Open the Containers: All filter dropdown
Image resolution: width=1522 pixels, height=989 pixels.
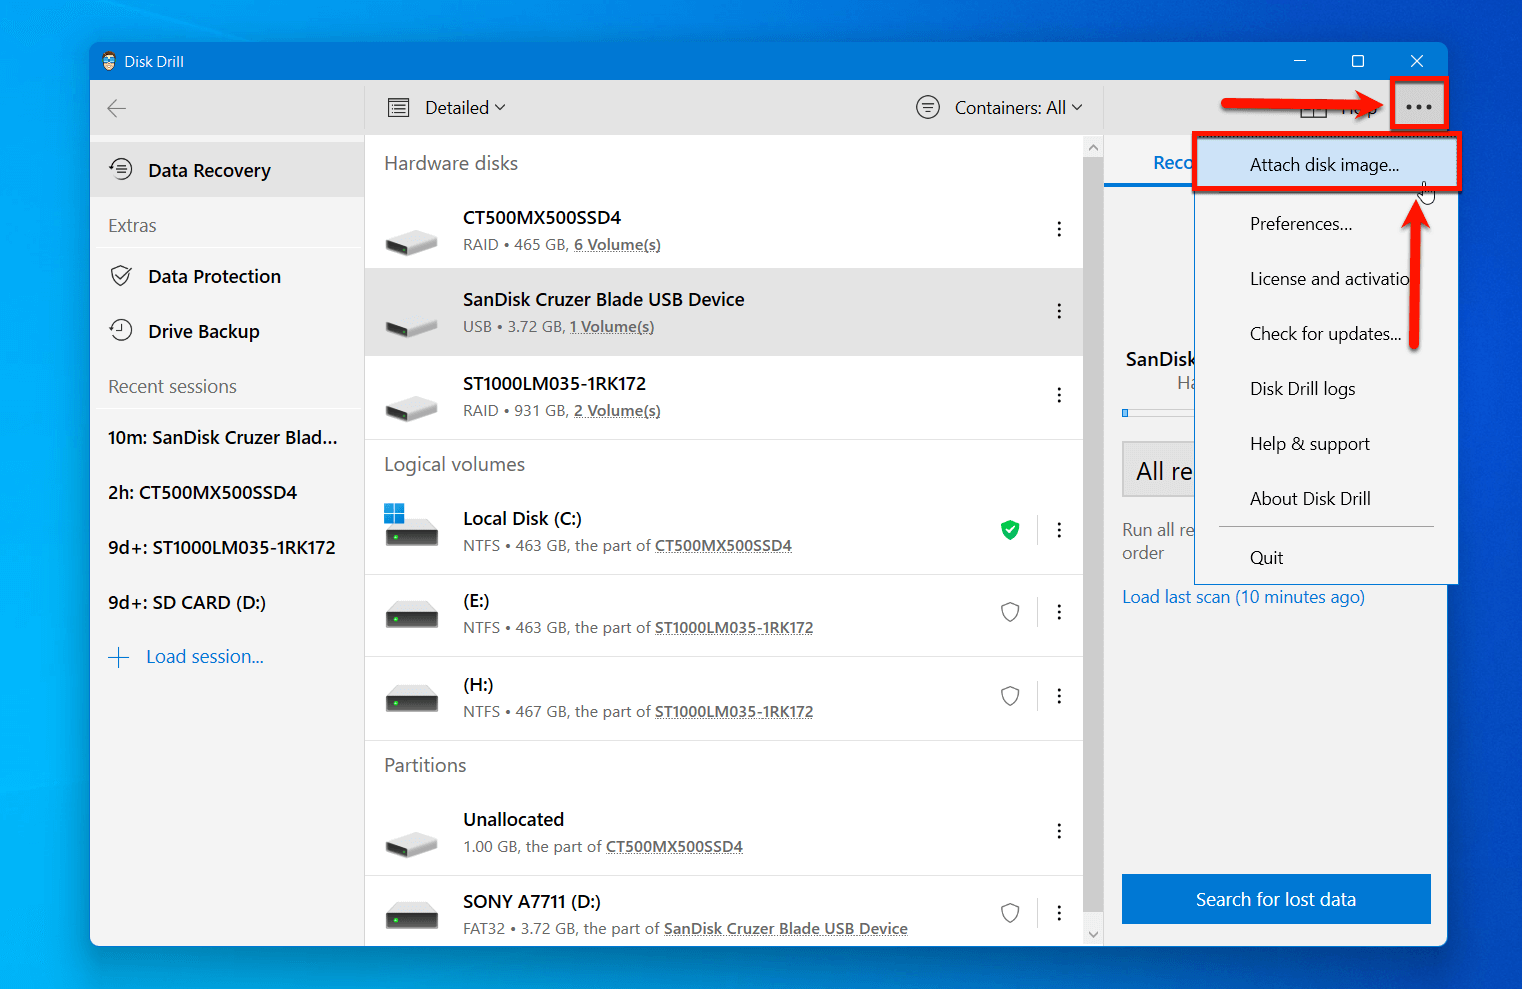pyautogui.click(x=1018, y=107)
